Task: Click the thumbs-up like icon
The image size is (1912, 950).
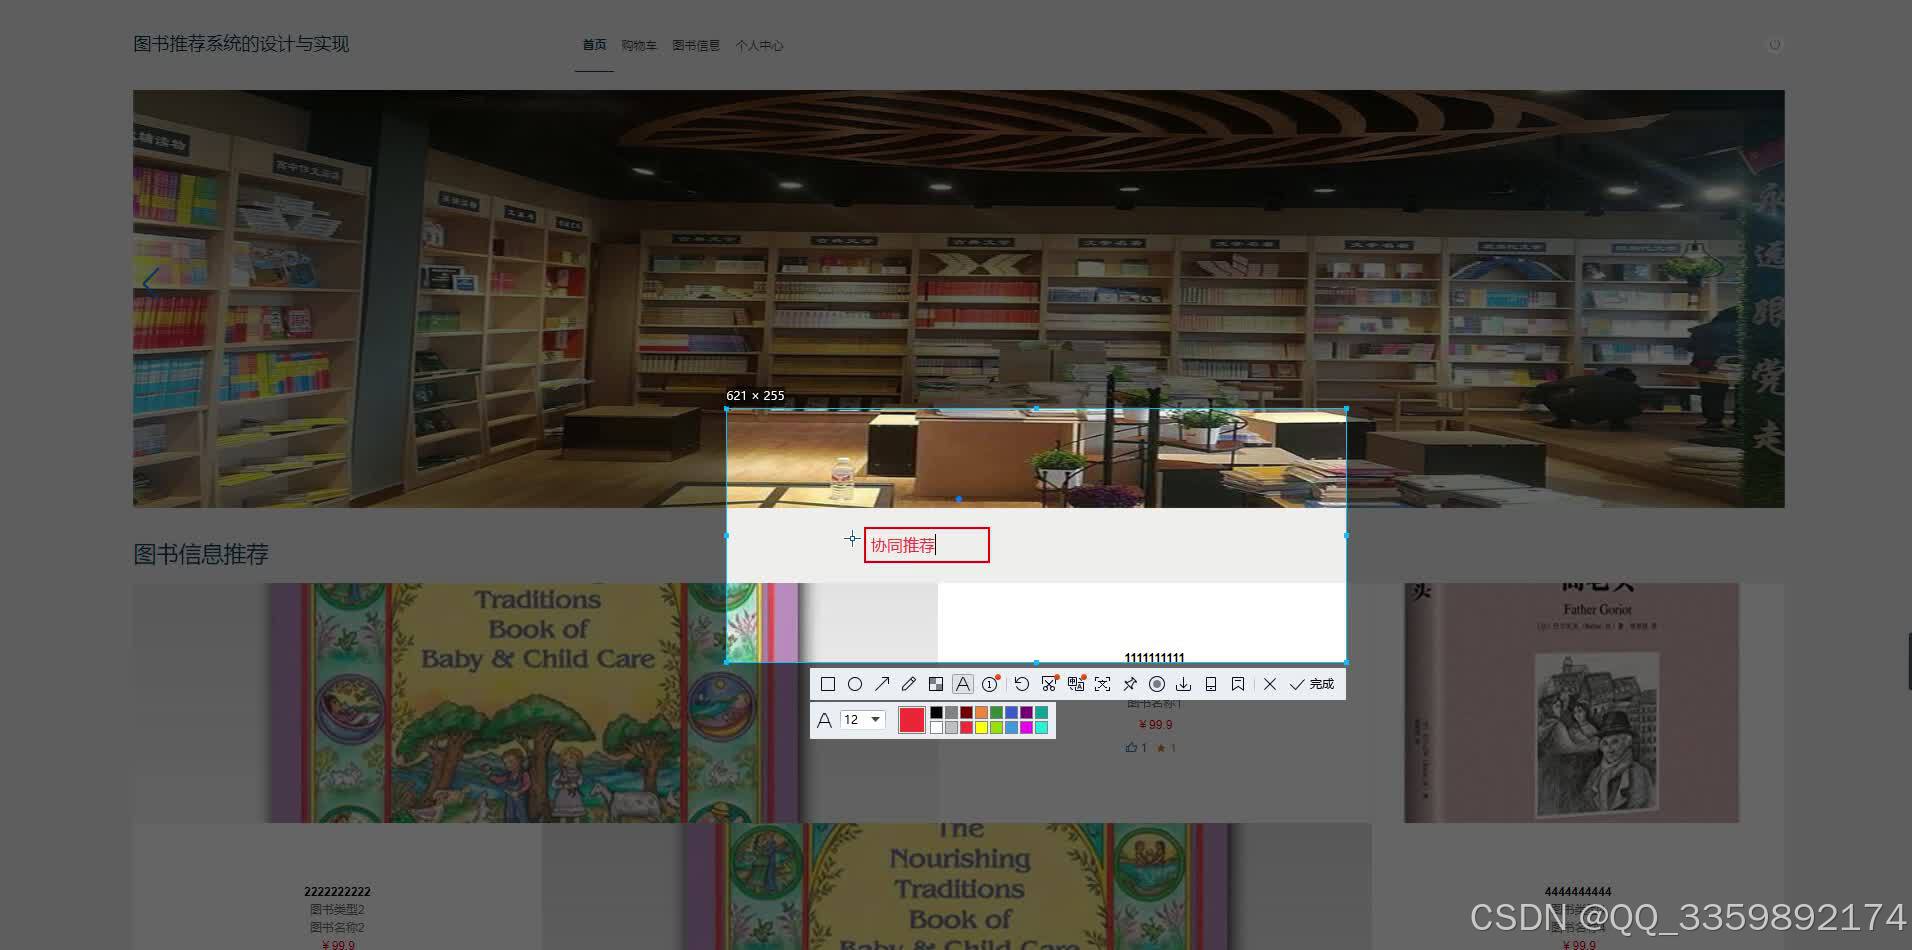Action: click(x=1131, y=747)
